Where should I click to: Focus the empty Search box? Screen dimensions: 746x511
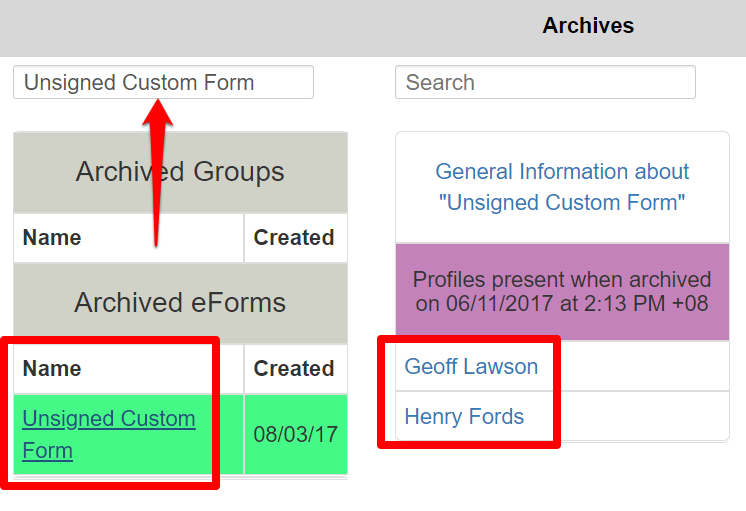pos(545,83)
